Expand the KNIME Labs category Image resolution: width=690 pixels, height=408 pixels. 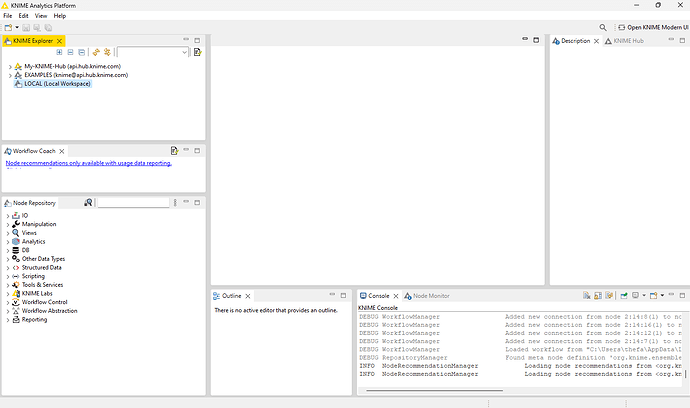pyautogui.click(x=8, y=293)
